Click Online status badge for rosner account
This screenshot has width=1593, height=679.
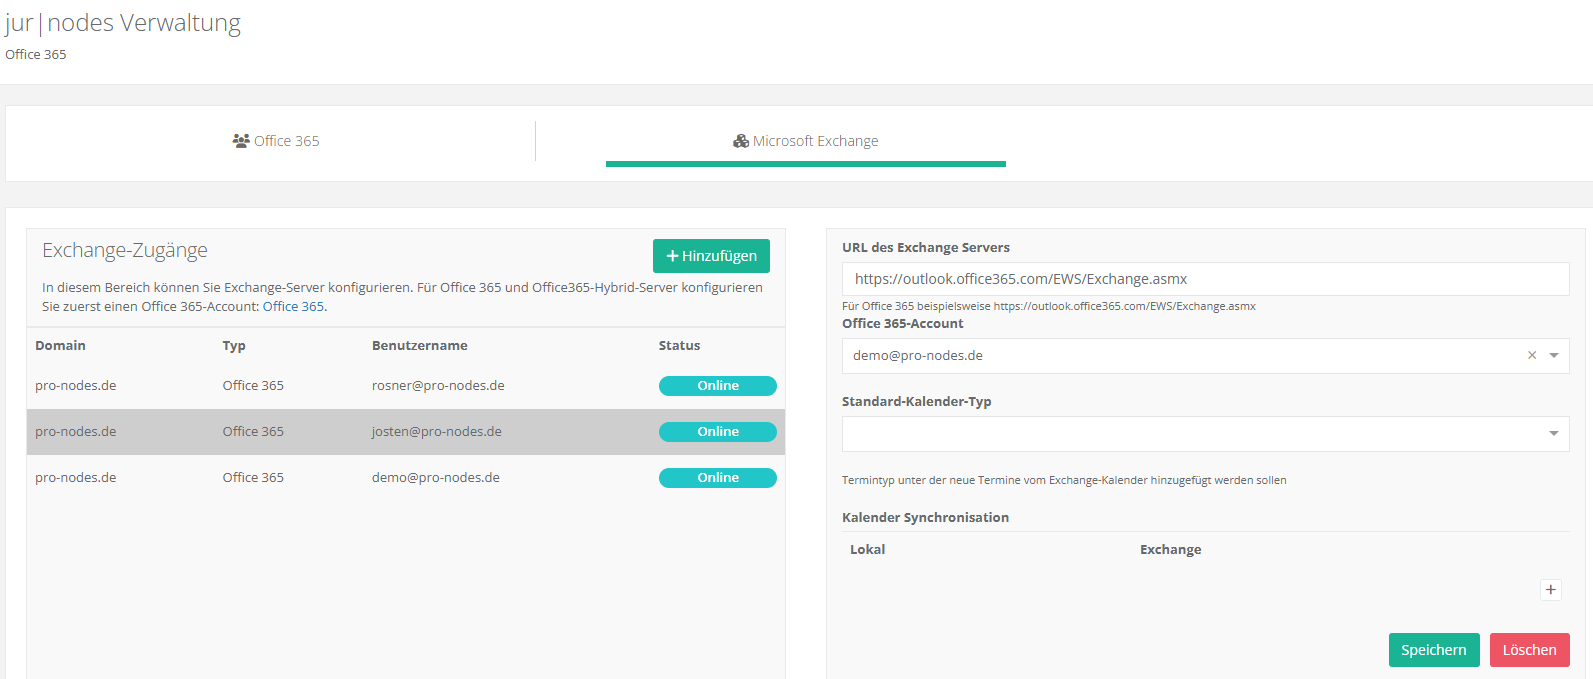tap(717, 386)
